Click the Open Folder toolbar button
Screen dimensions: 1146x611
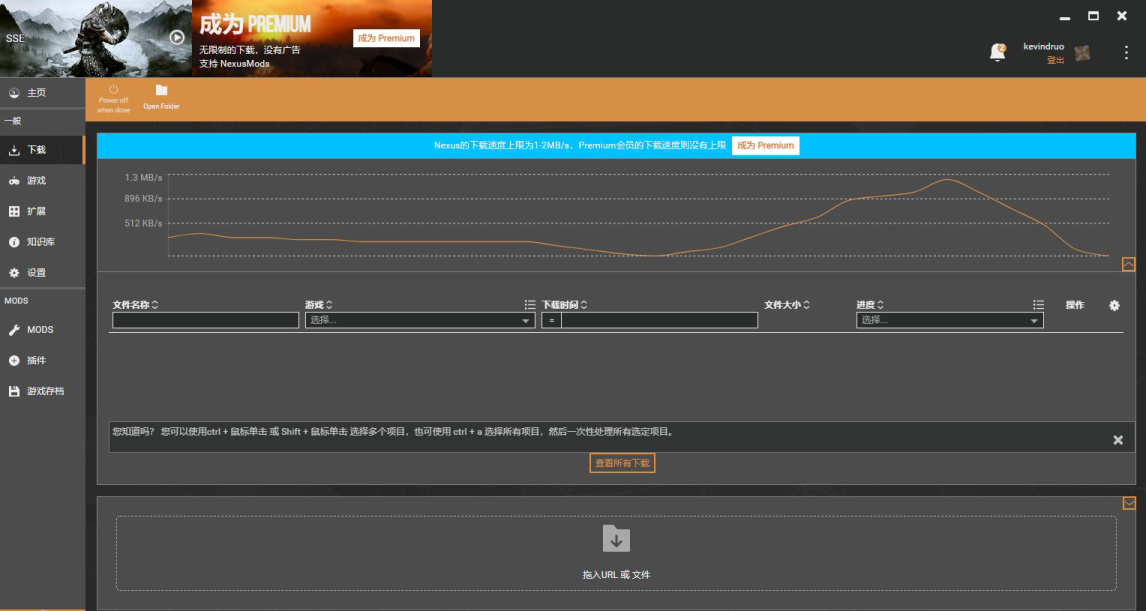coord(162,98)
